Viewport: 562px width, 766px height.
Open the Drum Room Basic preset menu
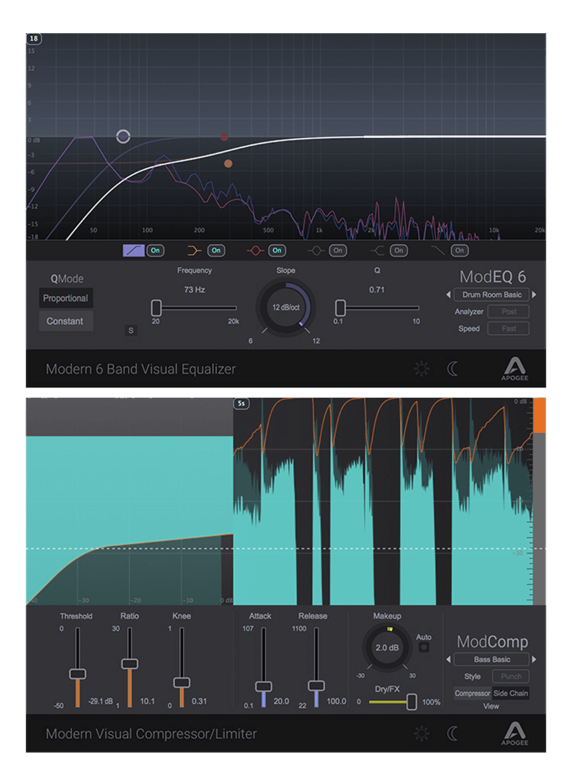pyautogui.click(x=492, y=295)
